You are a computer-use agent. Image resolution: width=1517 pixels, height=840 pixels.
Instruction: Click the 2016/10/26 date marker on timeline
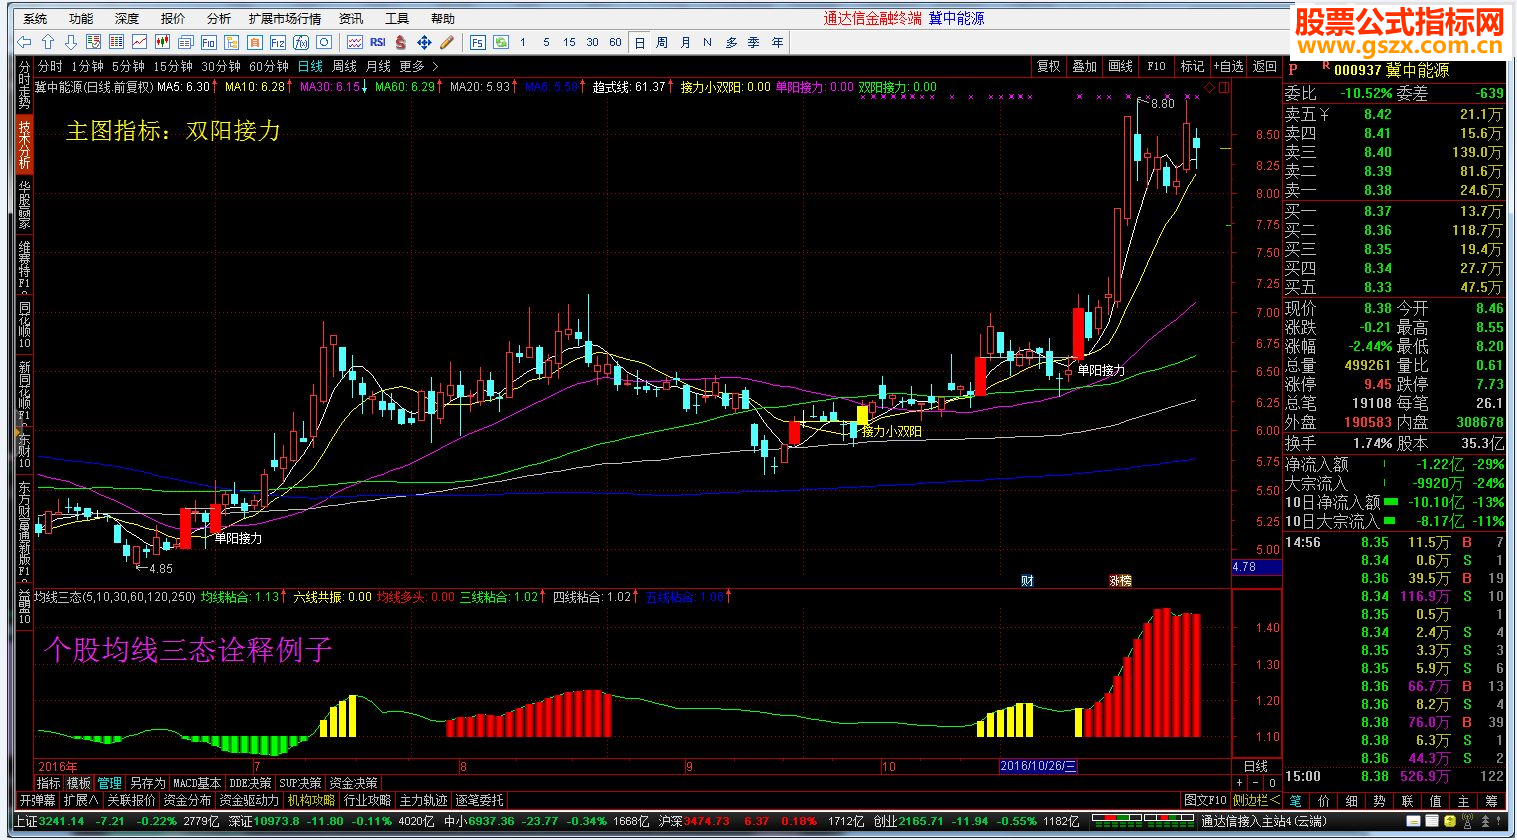click(x=1039, y=766)
